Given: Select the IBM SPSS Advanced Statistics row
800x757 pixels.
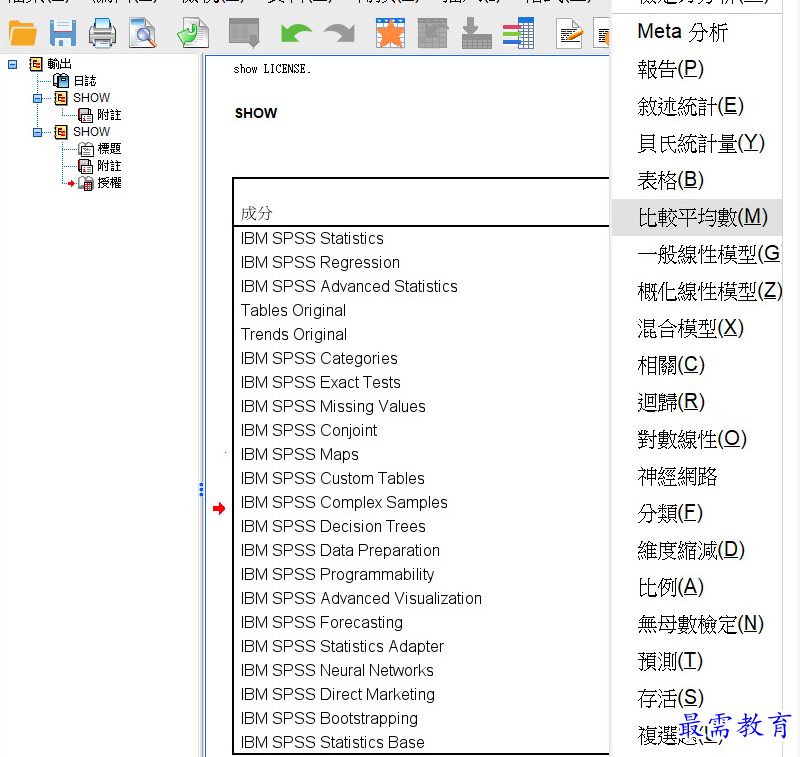Looking at the screenshot, I should point(349,286).
